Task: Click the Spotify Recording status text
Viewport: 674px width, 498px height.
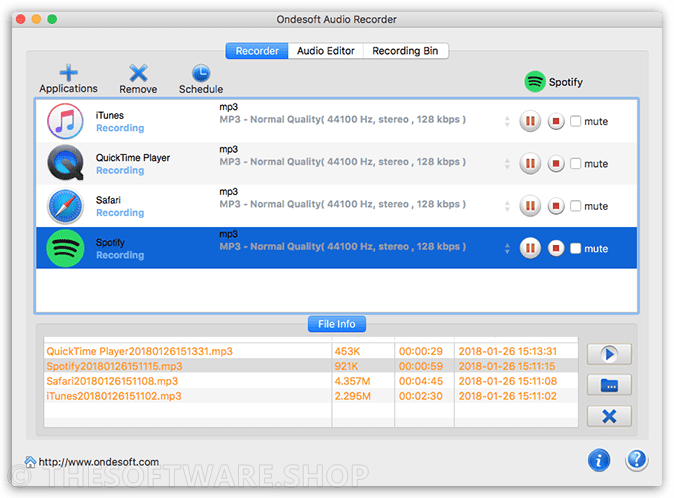Action: tap(120, 255)
